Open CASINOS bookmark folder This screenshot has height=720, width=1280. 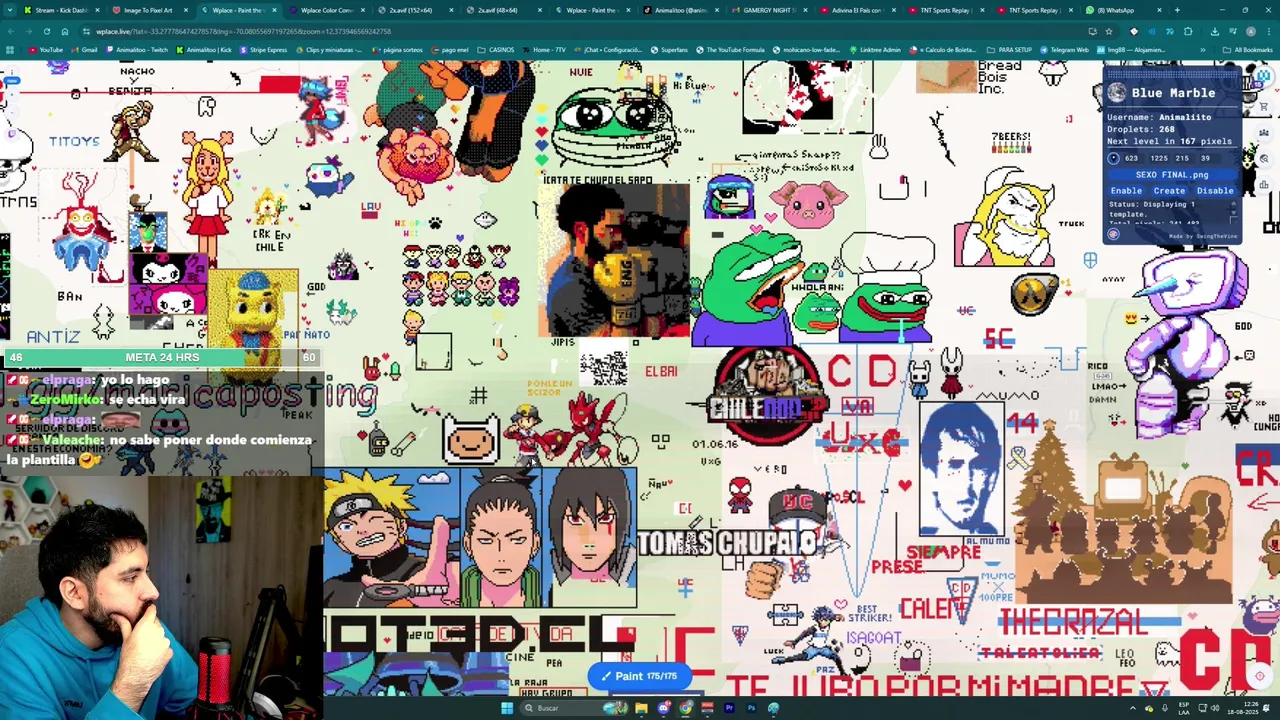496,49
